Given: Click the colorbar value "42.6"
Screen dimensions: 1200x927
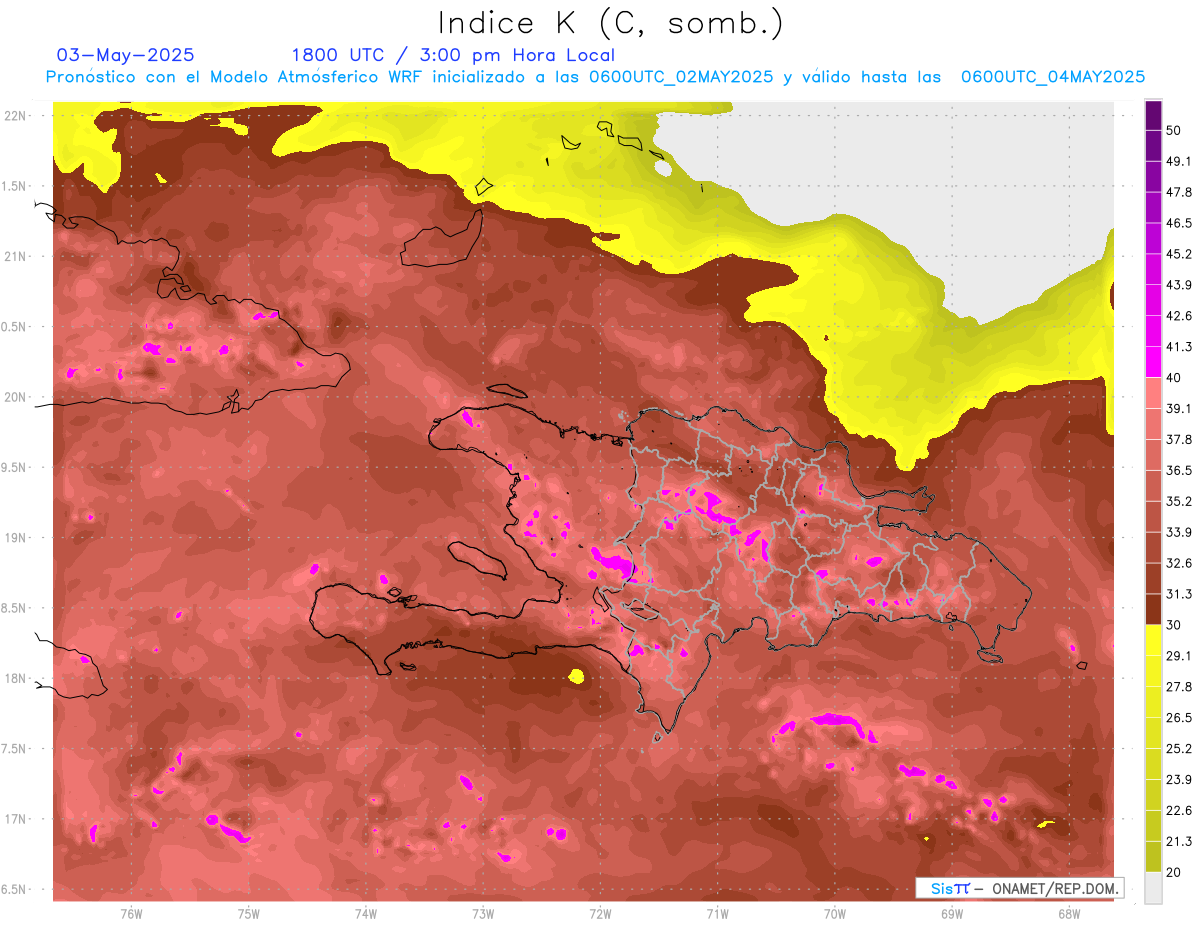Looking at the screenshot, I should [x=1179, y=316].
